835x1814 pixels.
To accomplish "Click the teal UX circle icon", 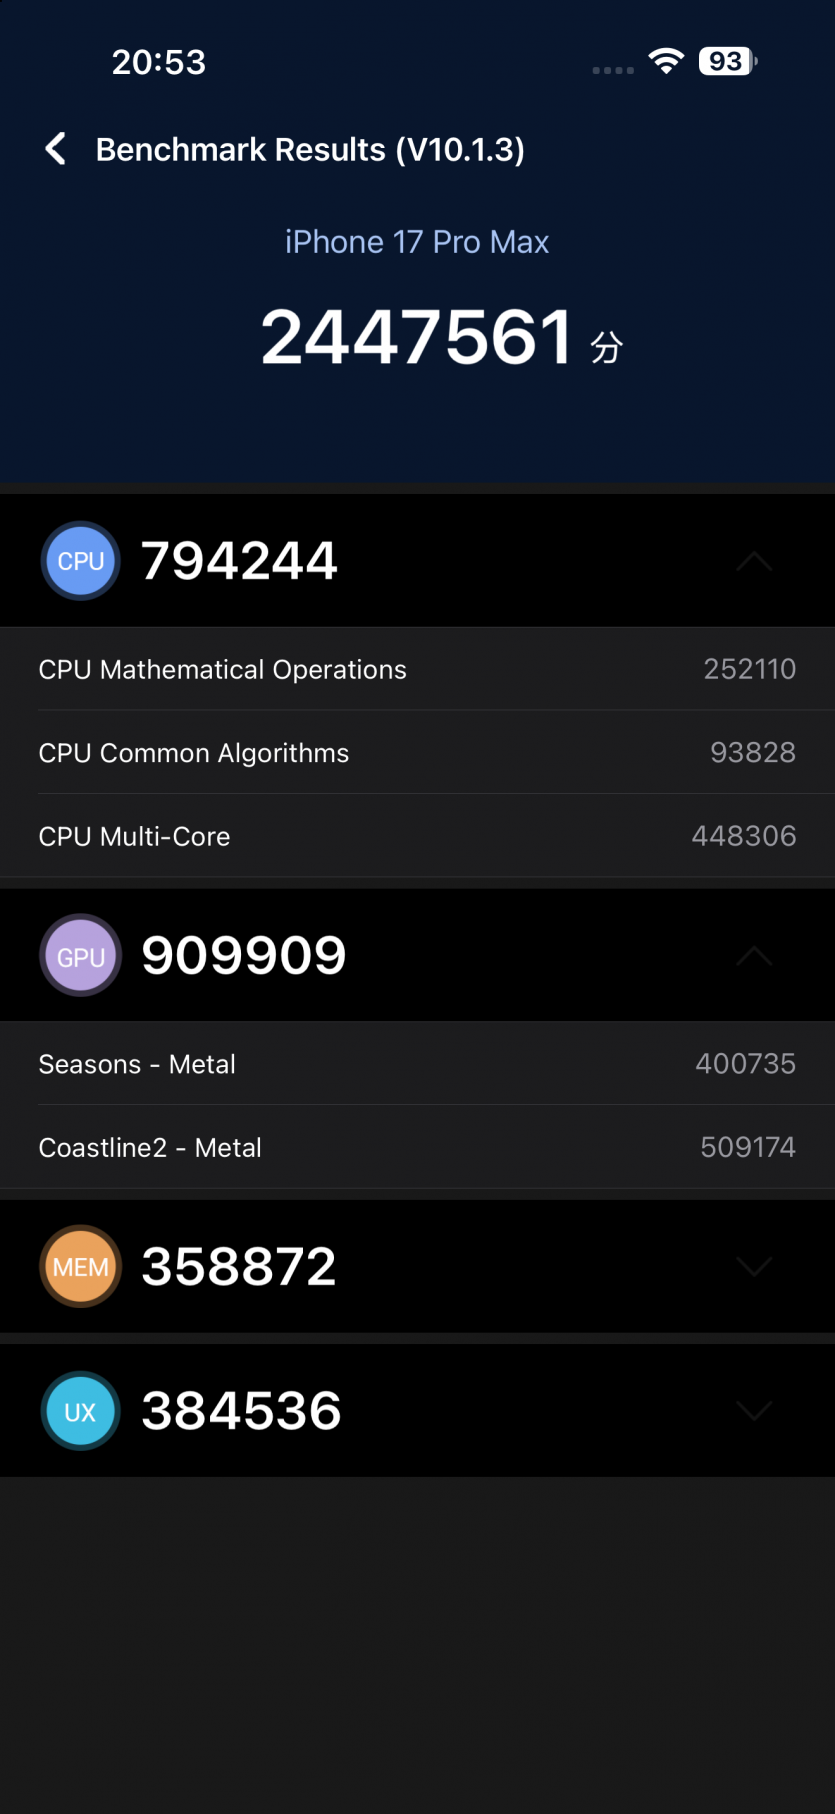I will coord(81,1411).
